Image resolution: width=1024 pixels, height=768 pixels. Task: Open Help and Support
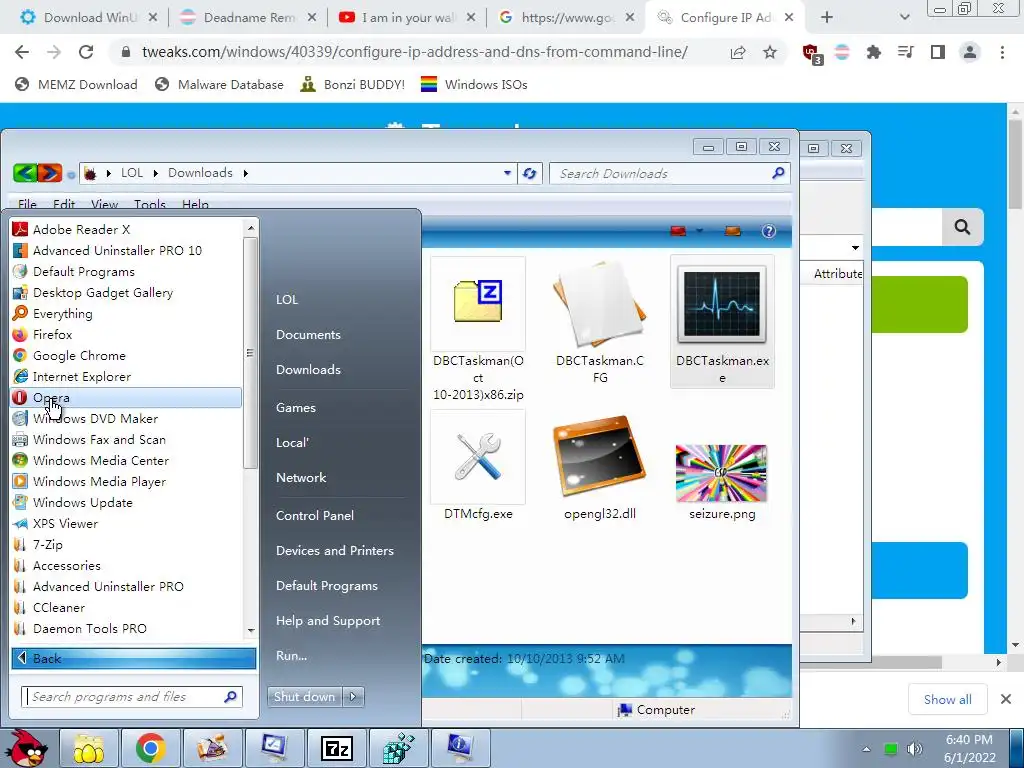328,620
